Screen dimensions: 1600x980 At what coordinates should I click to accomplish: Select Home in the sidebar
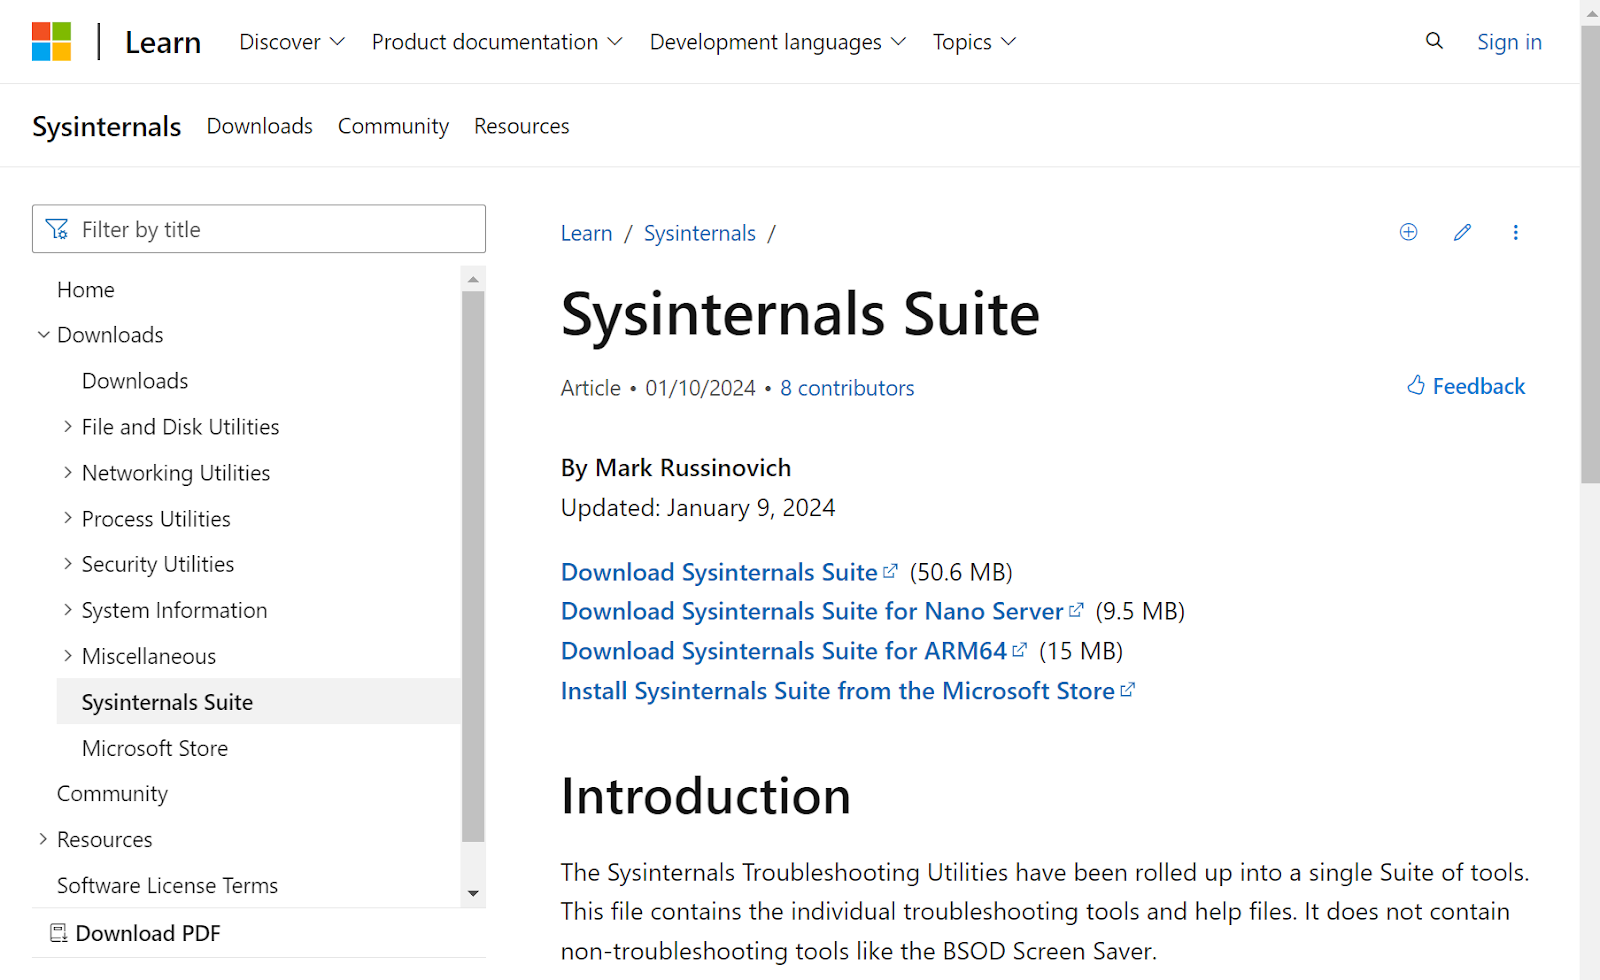(x=86, y=290)
